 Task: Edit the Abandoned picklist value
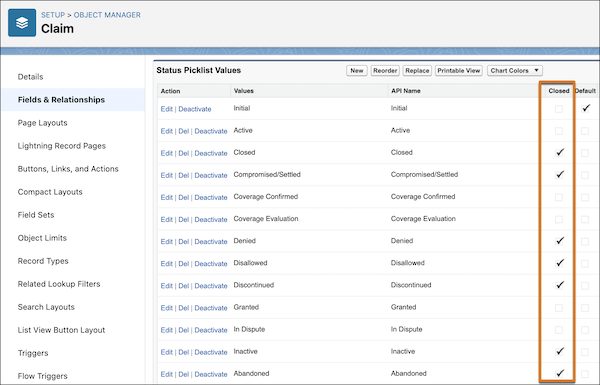(166, 374)
